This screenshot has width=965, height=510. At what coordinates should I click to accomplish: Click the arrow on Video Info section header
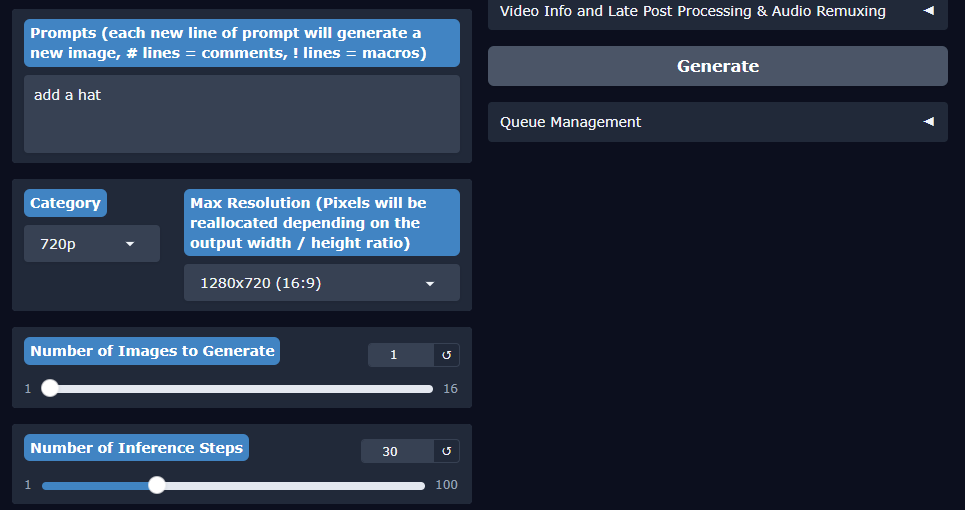(x=928, y=11)
